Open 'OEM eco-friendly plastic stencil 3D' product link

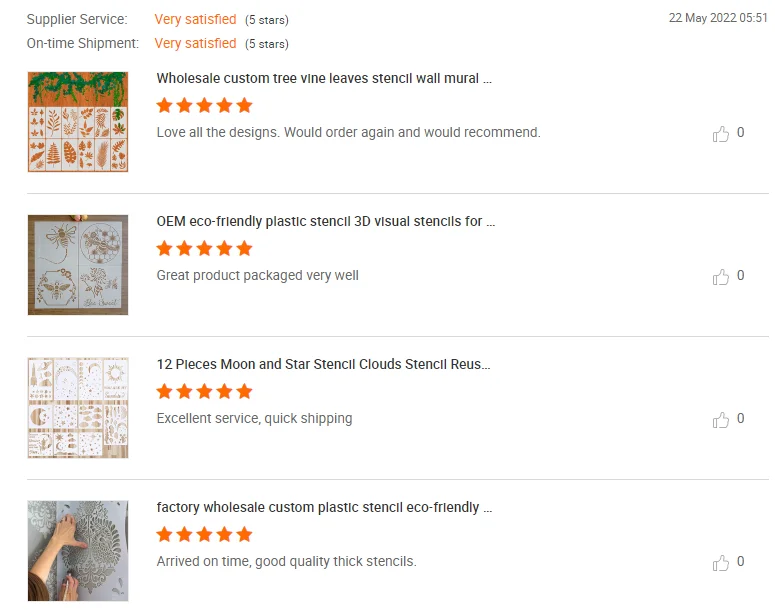click(326, 221)
